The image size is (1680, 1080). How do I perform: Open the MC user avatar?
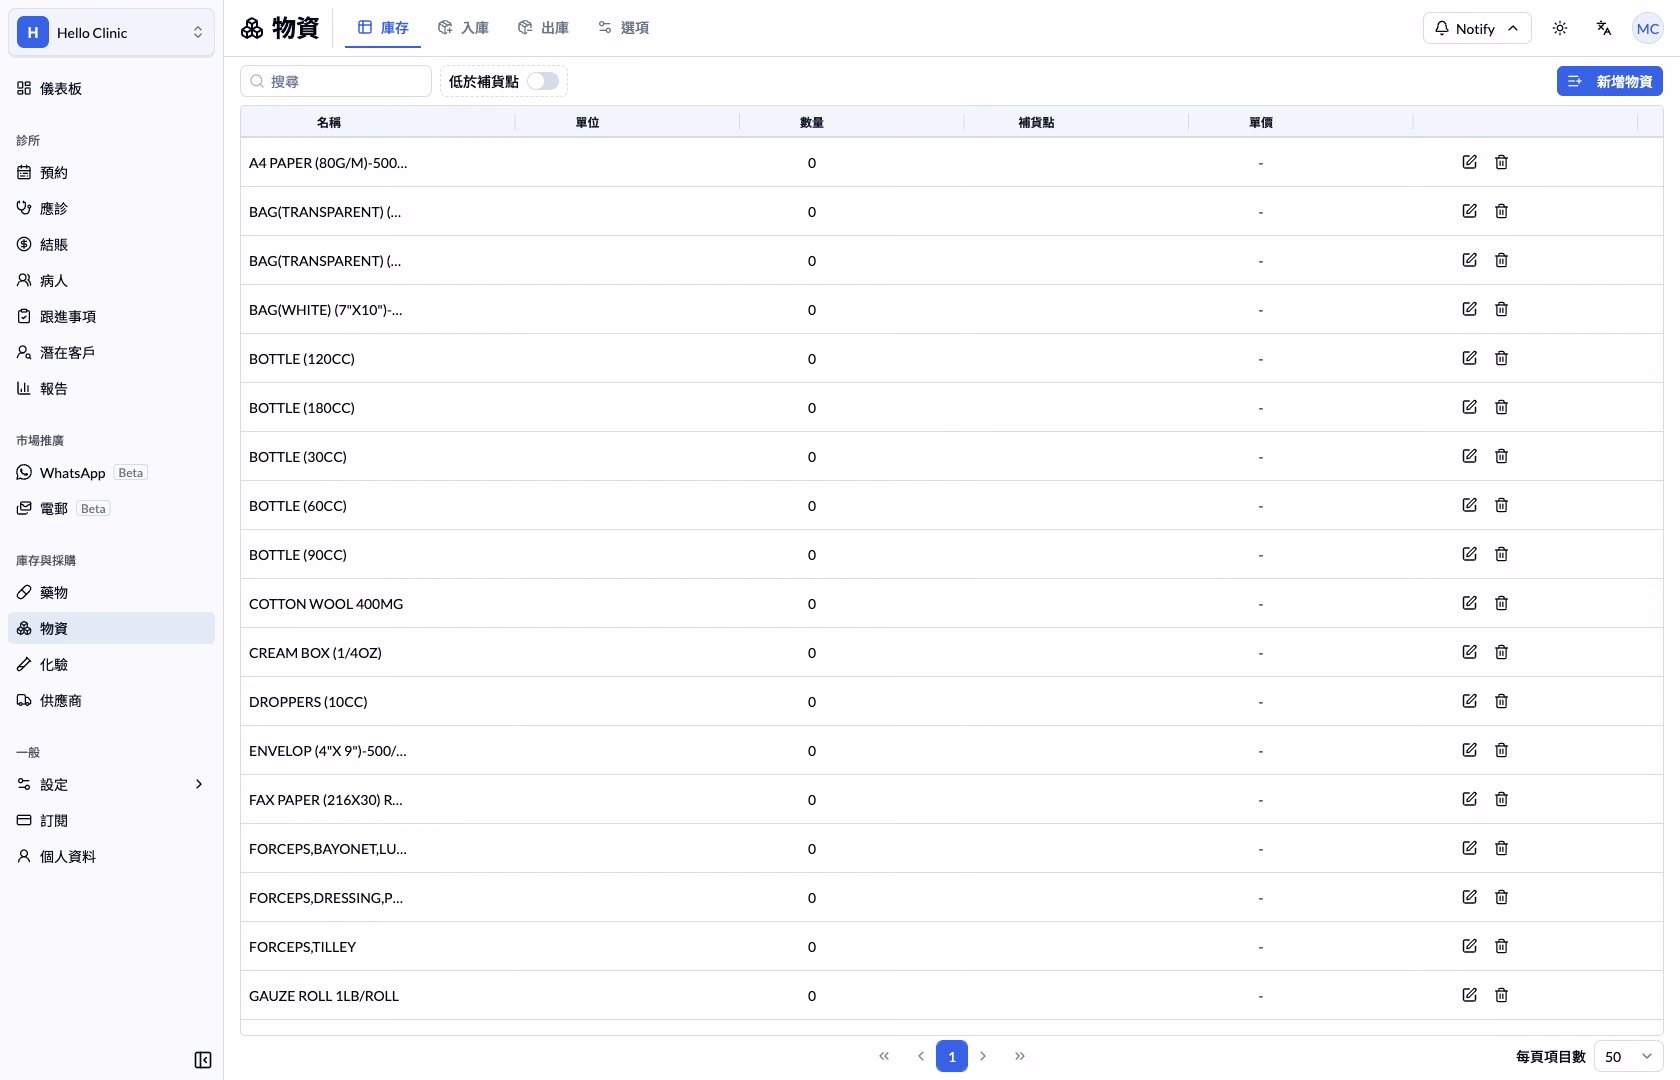(x=1648, y=28)
